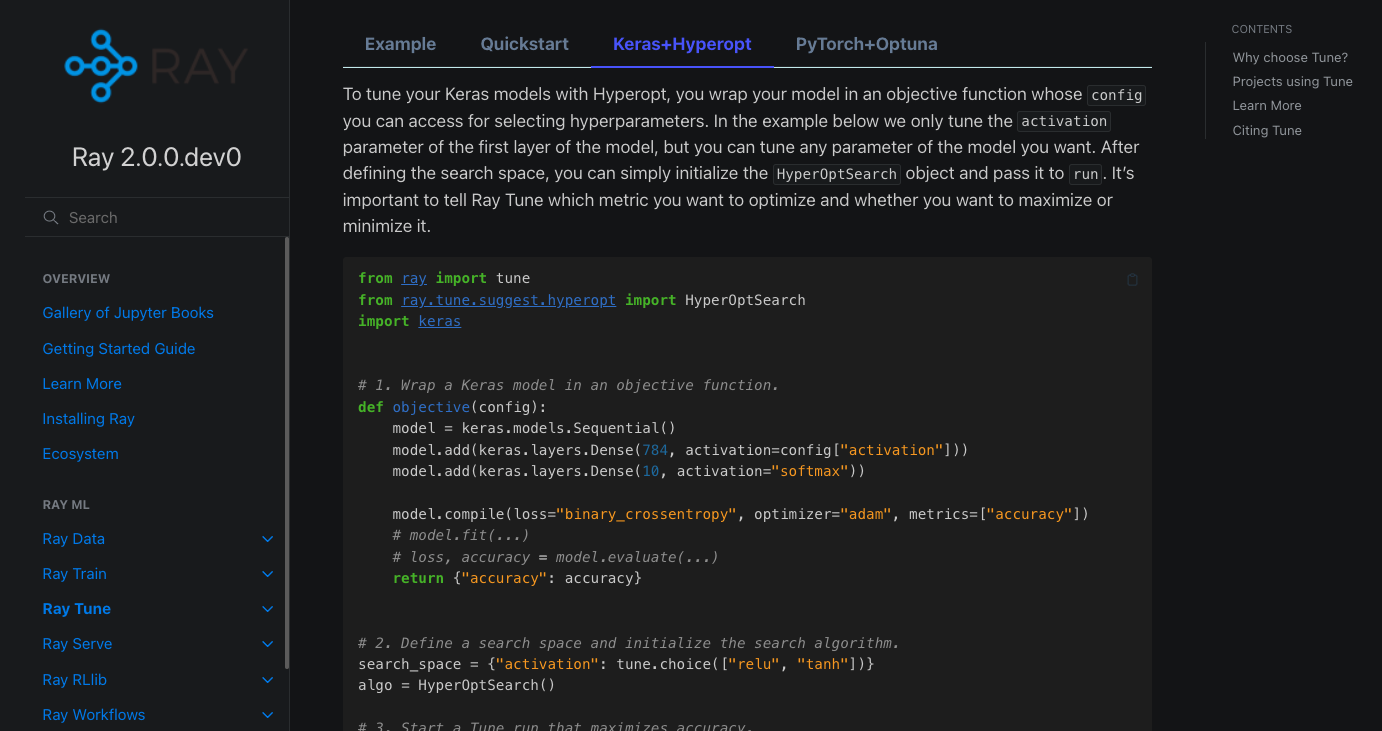Image resolution: width=1382 pixels, height=731 pixels.
Task: Click comment '# 2. Define a search space'
Action: [x=629, y=643]
